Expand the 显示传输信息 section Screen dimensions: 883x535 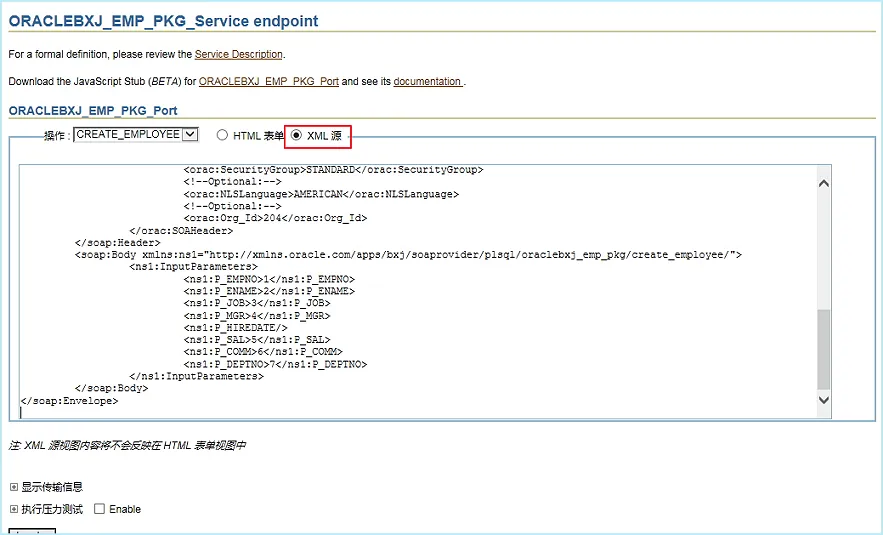14,487
